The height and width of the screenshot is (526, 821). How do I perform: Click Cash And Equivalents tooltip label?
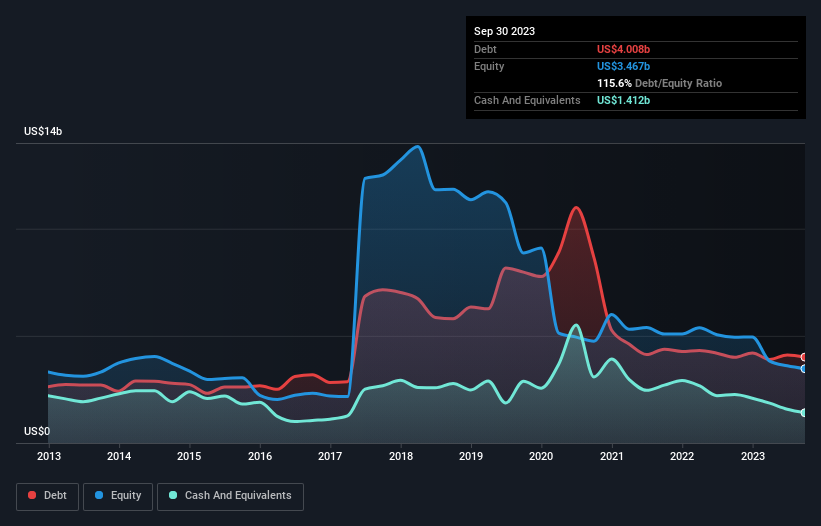527,100
